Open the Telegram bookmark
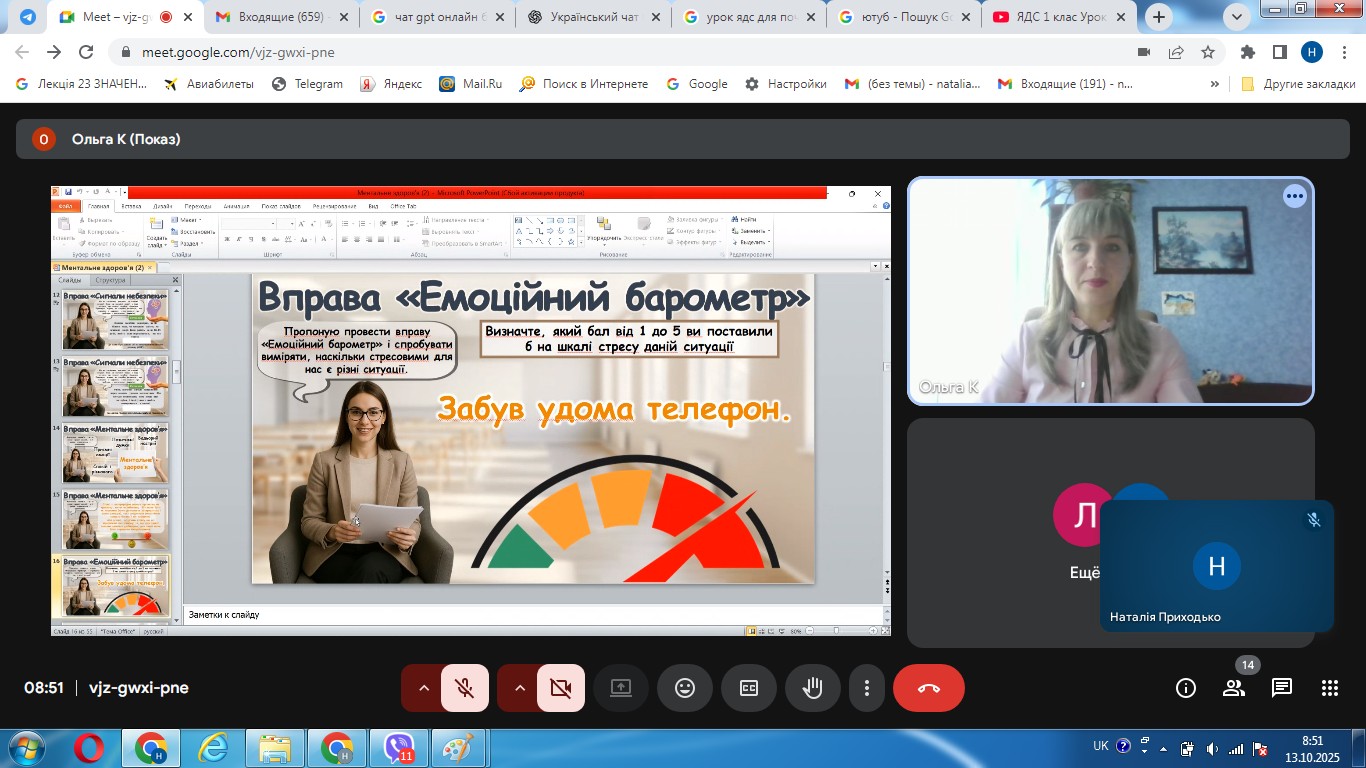The height and width of the screenshot is (768, 1366). (308, 84)
